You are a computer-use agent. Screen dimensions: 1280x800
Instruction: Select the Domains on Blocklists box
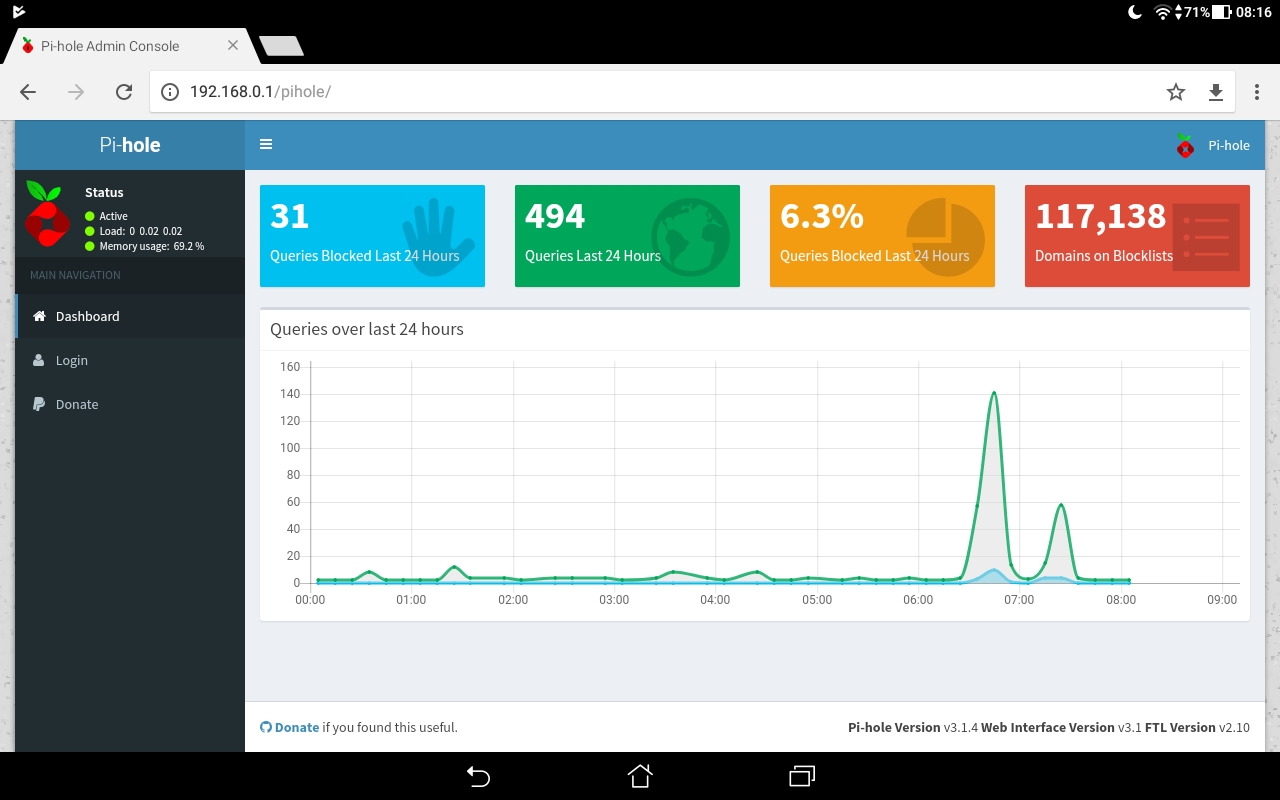(1137, 236)
